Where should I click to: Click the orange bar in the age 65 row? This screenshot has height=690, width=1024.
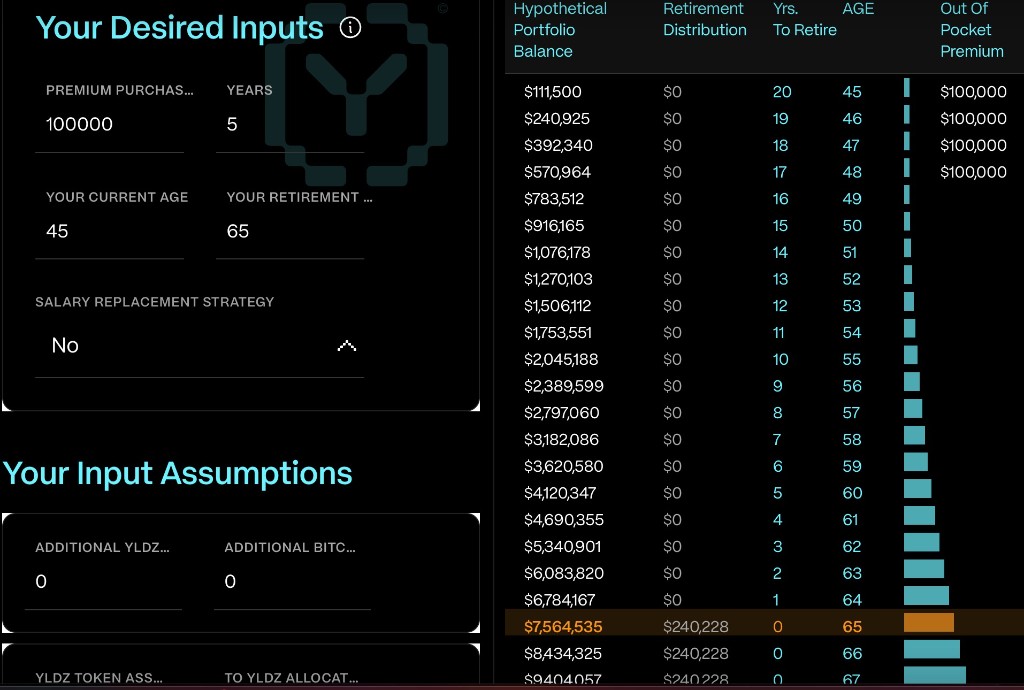tap(929, 623)
